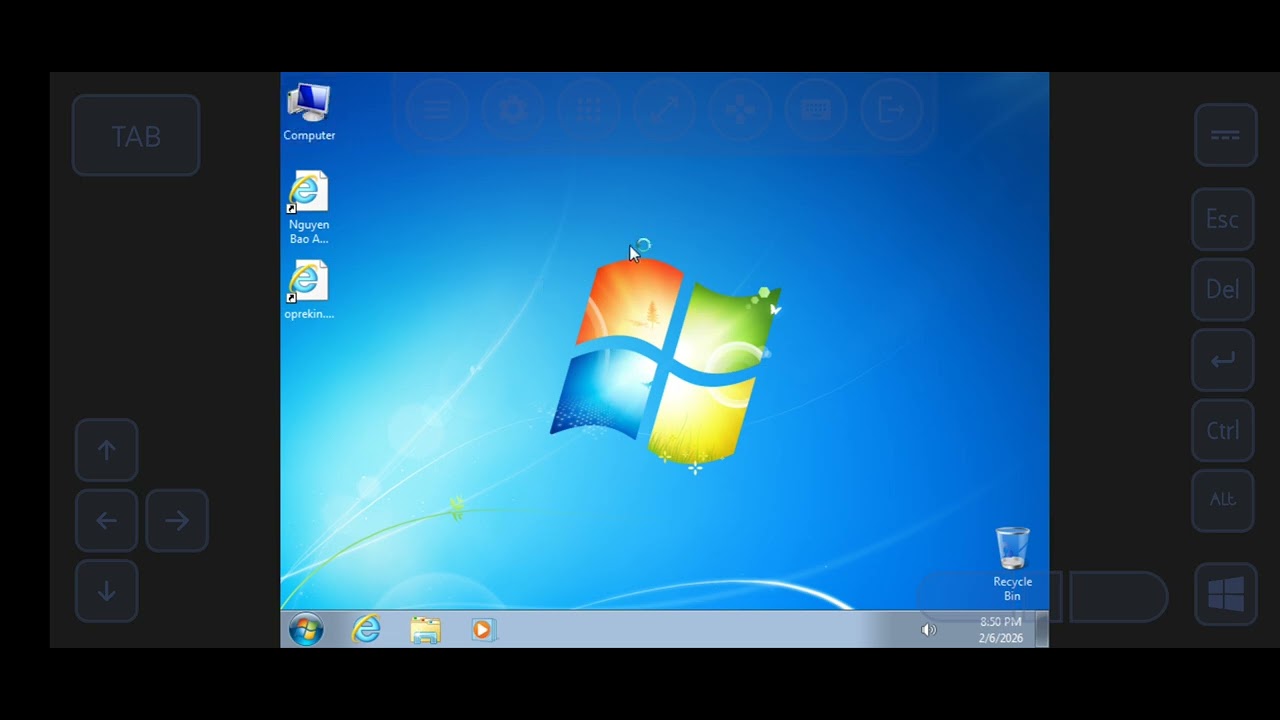Tap the right mouse button overlay

pyautogui.click(x=1118, y=598)
